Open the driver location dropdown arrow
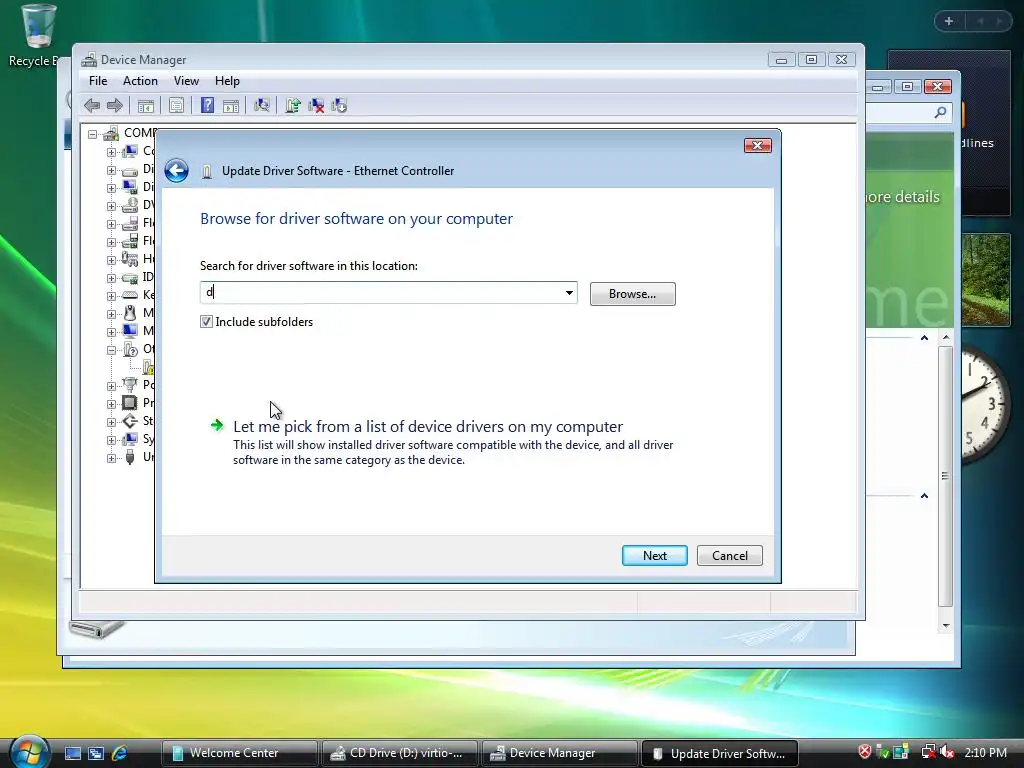The image size is (1024, 768). [x=569, y=293]
